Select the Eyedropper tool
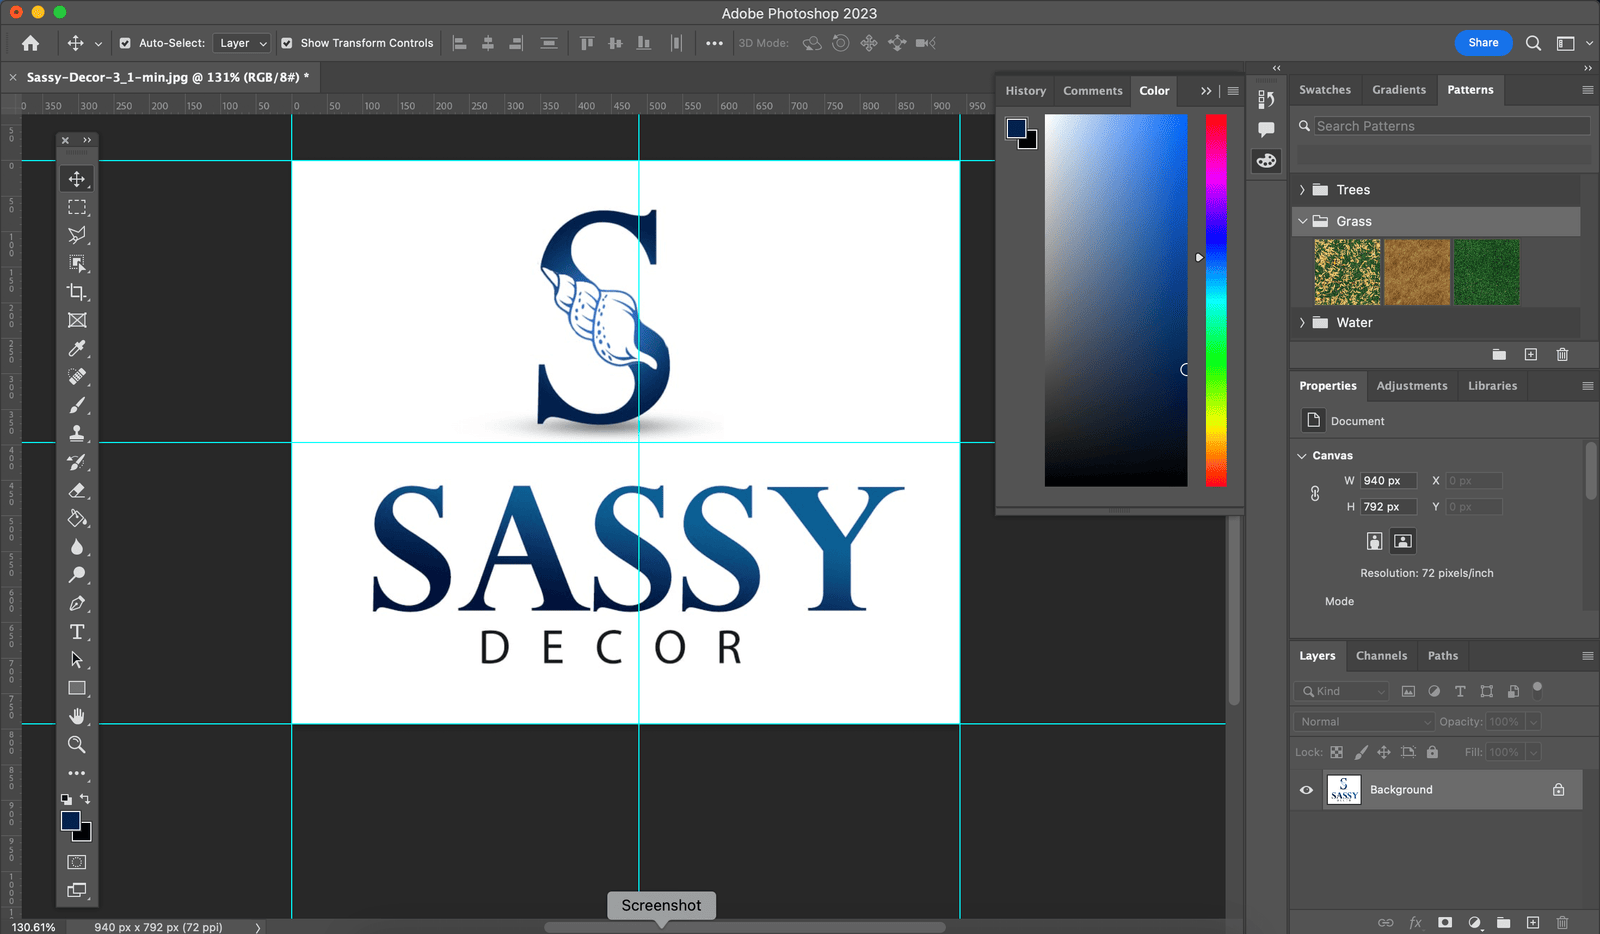This screenshot has height=934, width=1600. point(77,349)
